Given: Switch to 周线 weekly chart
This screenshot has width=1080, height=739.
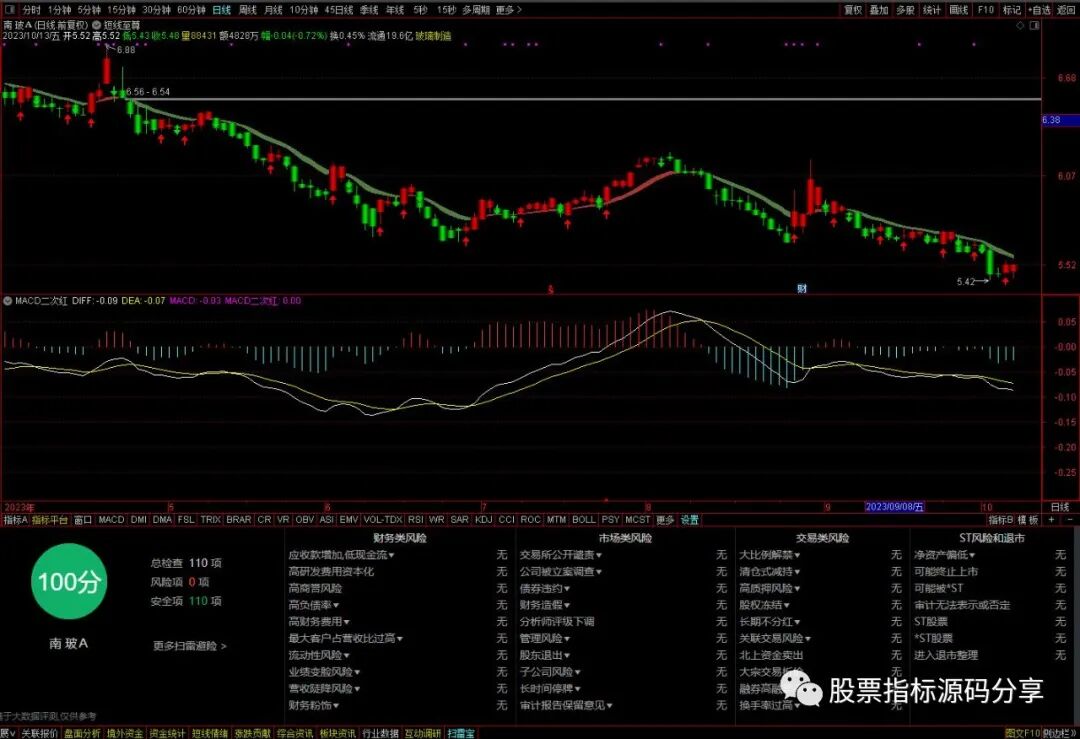Looking at the screenshot, I should click(x=248, y=10).
